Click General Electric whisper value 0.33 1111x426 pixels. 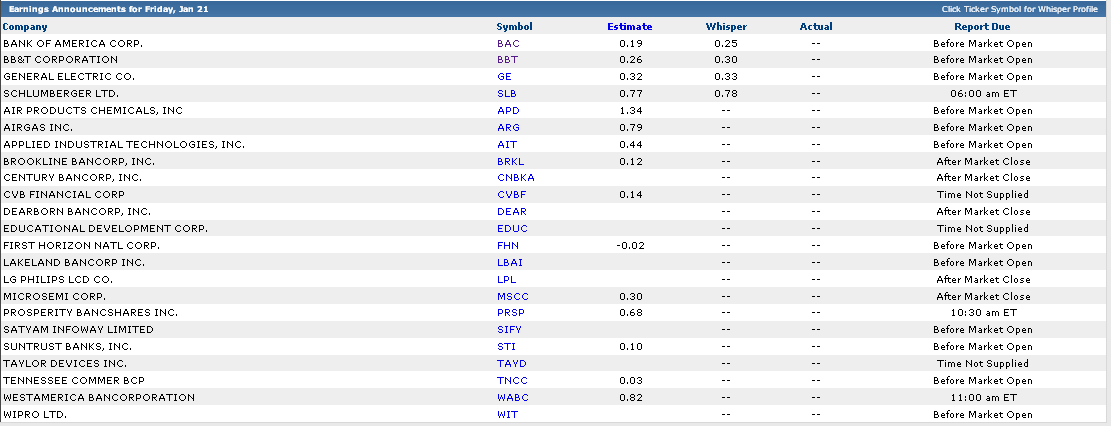point(726,77)
